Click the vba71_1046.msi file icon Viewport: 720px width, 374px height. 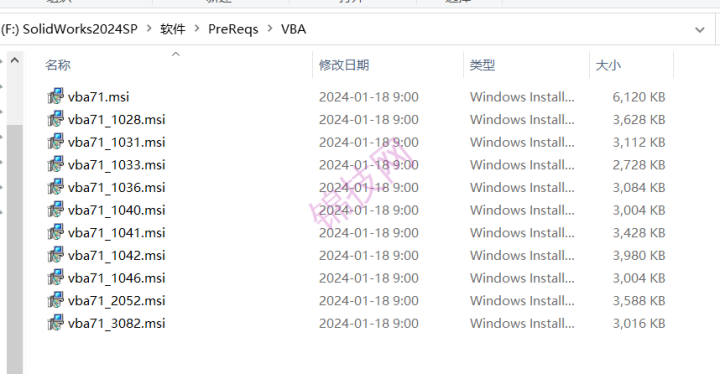[x=56, y=278]
